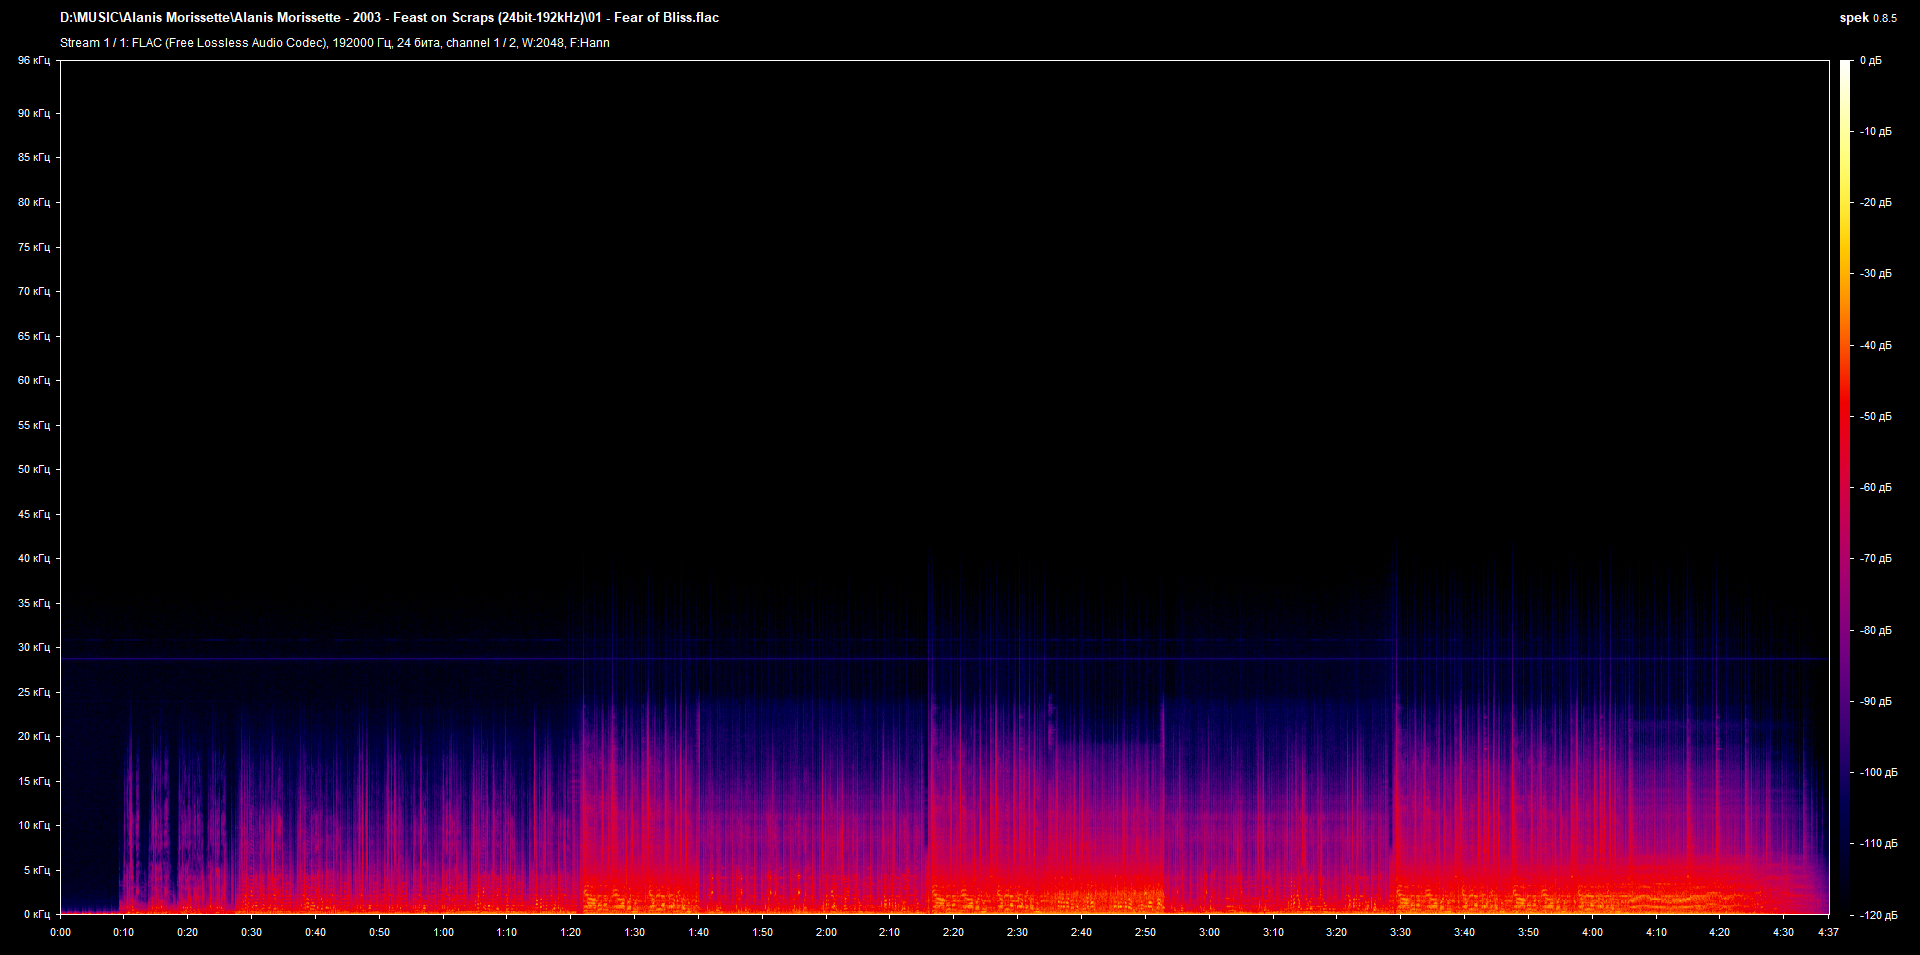This screenshot has width=1920, height=955.
Task: Click the 3:30 time axis marker
Action: coord(1400,932)
